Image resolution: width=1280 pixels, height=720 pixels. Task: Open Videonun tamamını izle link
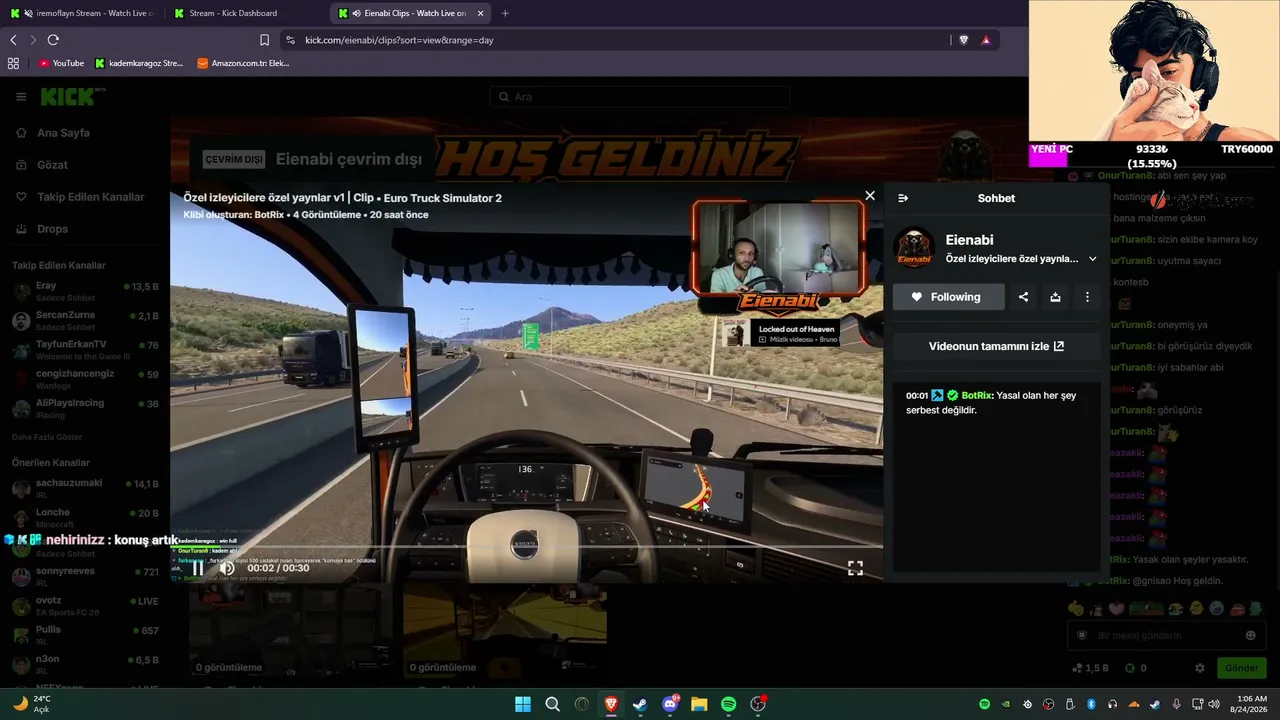pos(996,346)
